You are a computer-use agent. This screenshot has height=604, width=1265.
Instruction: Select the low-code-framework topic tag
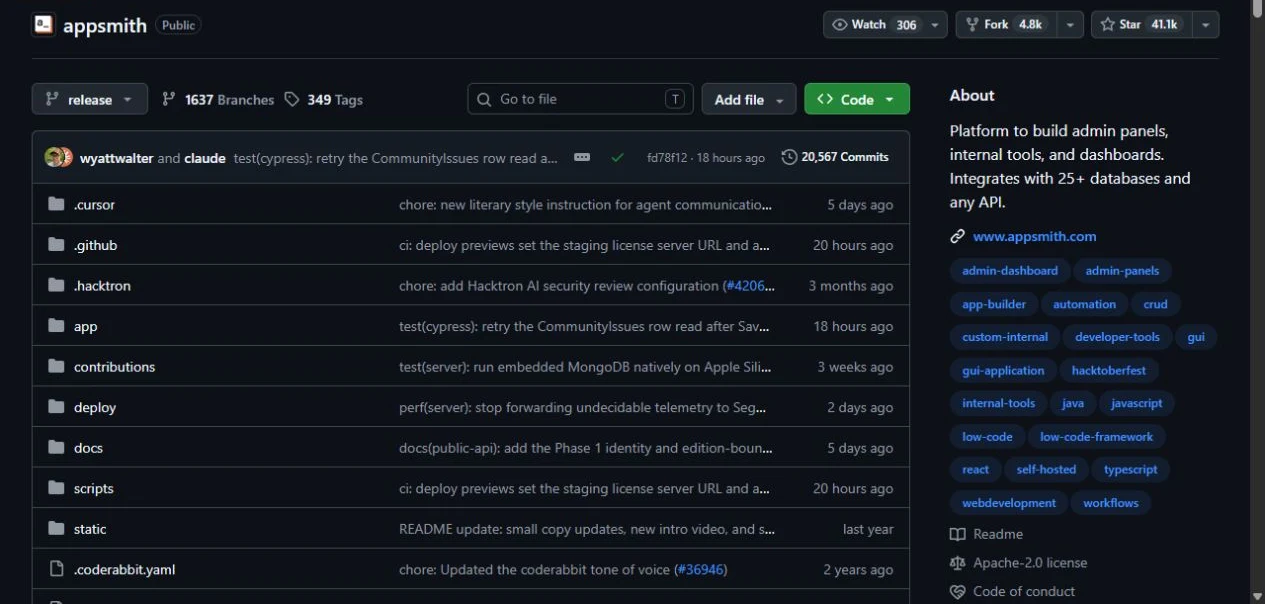(x=1096, y=437)
